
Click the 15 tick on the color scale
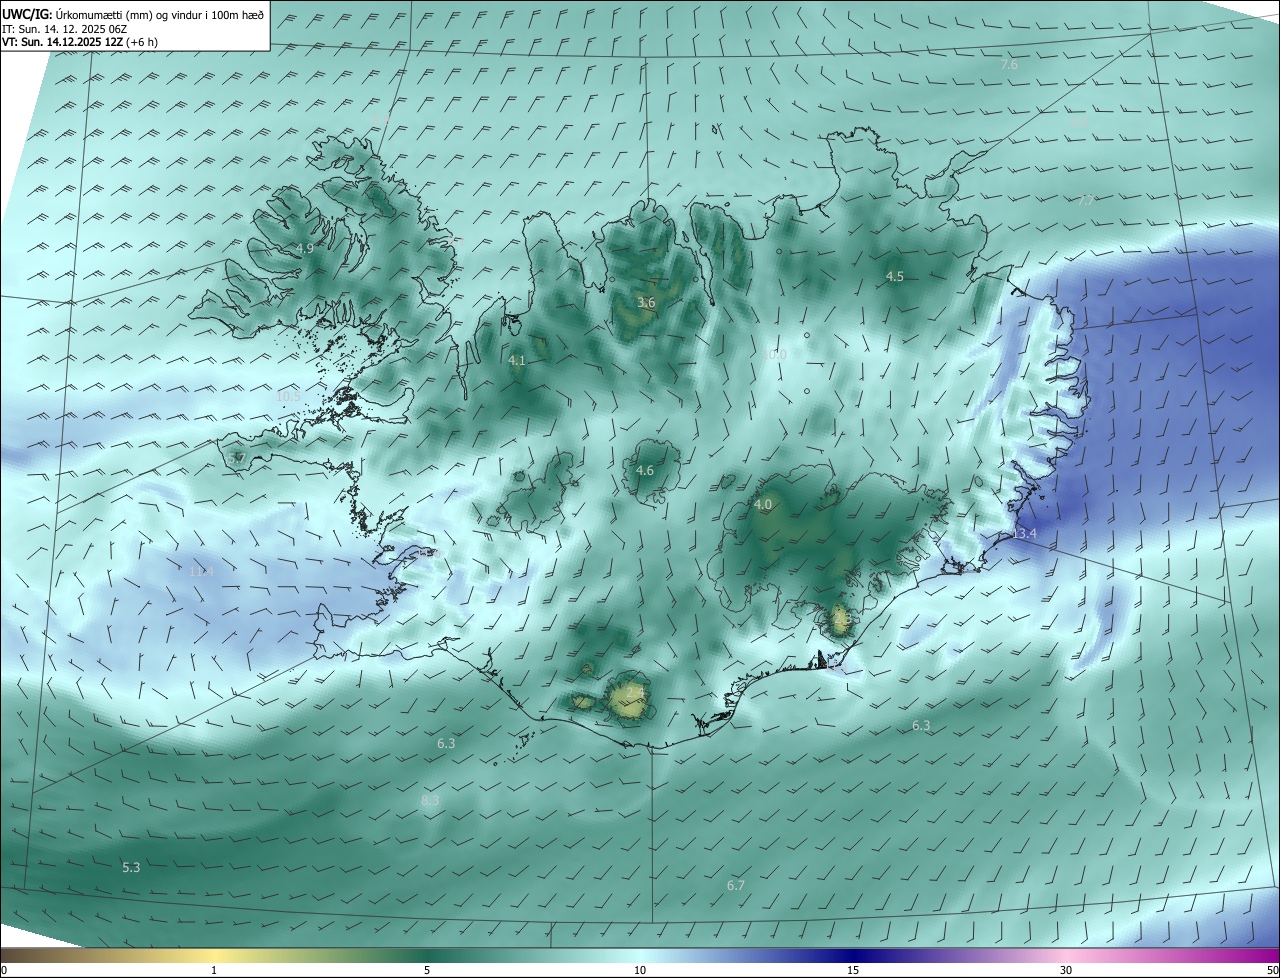click(853, 970)
